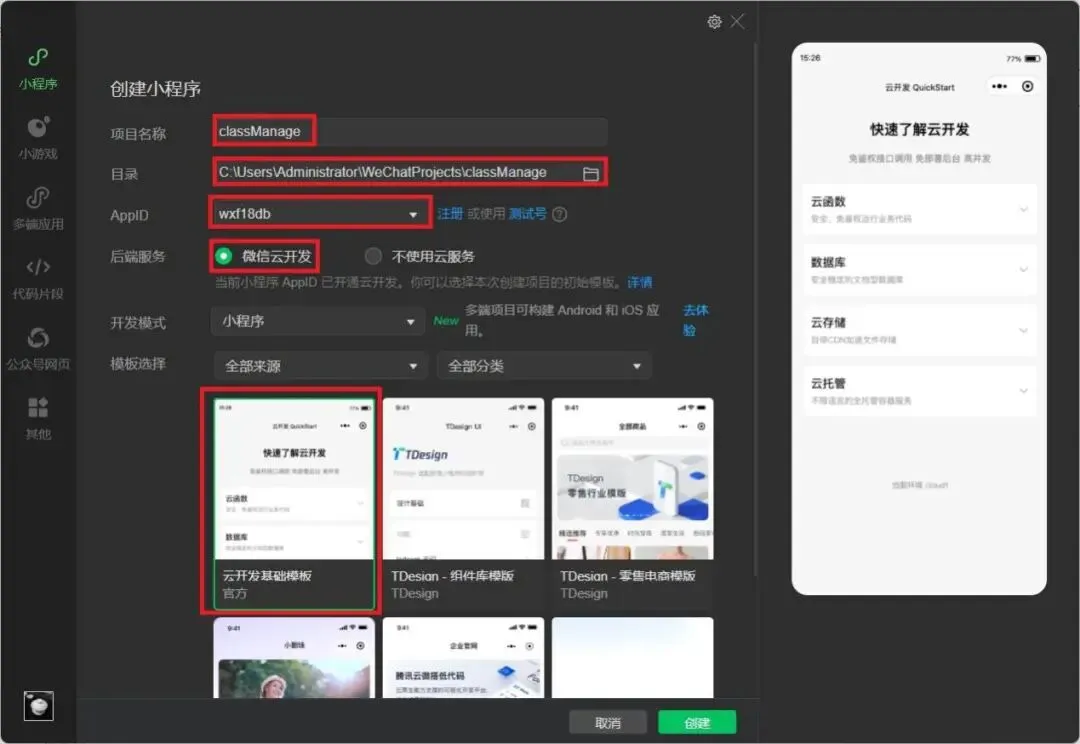Click the 快速了解云开发 preview title
The height and width of the screenshot is (744, 1080).
[920, 130]
